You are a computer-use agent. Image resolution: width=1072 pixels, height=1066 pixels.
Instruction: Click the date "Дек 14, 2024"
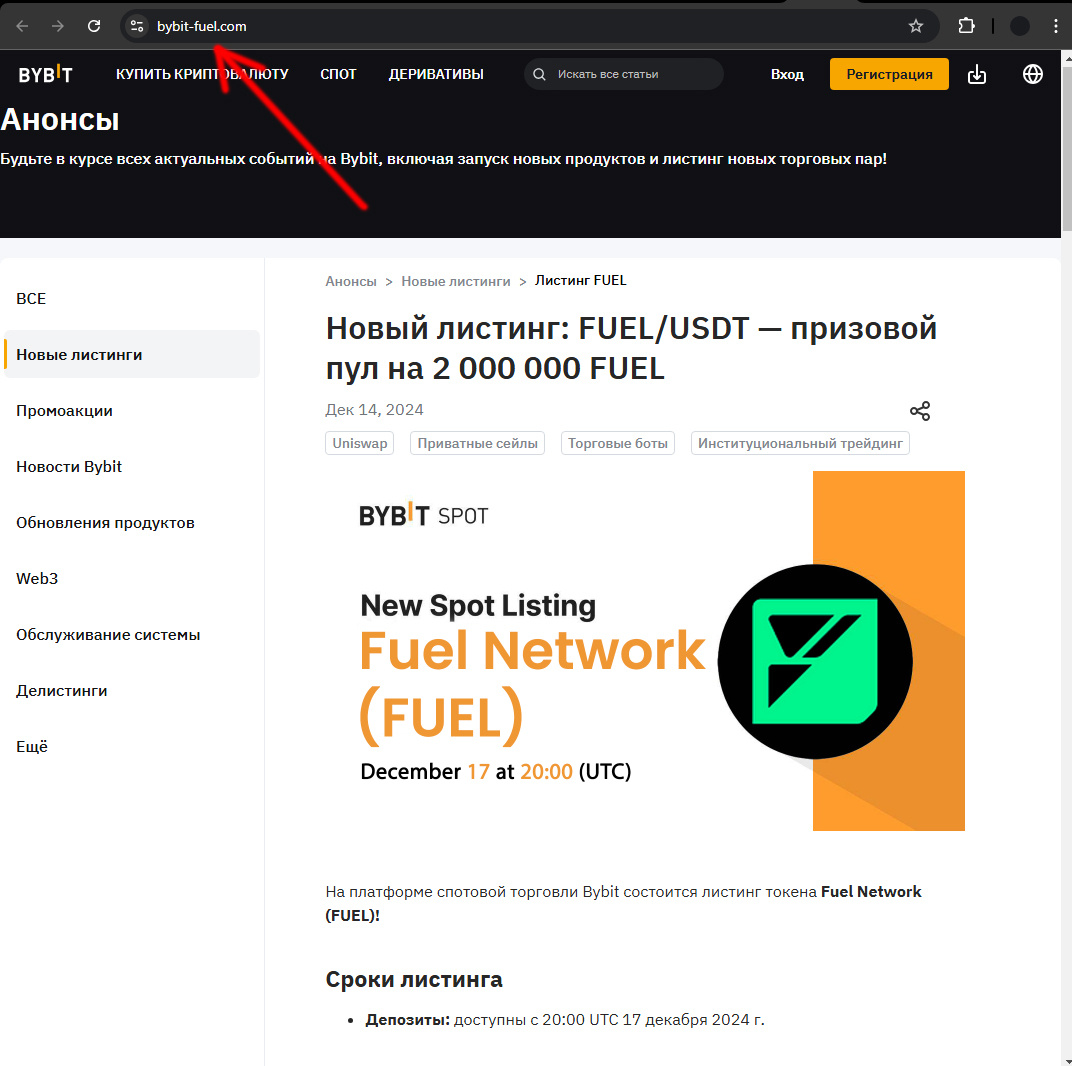(374, 410)
